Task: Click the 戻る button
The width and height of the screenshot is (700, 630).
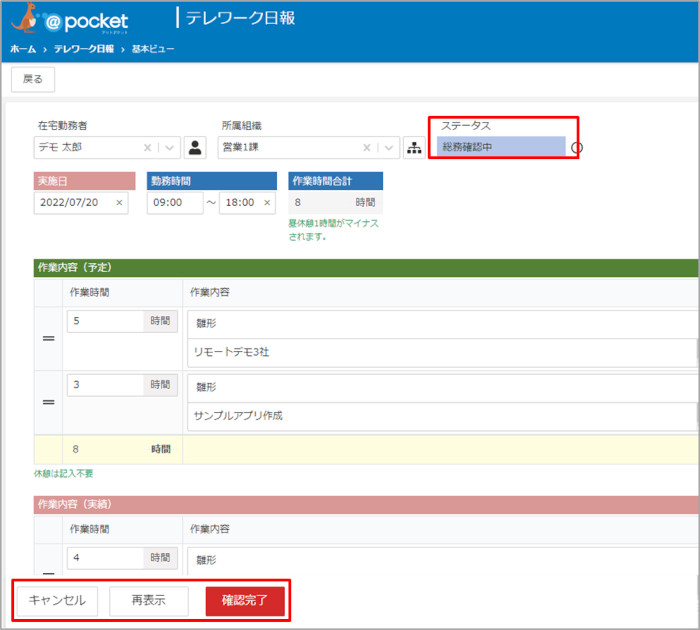Action: tap(33, 79)
